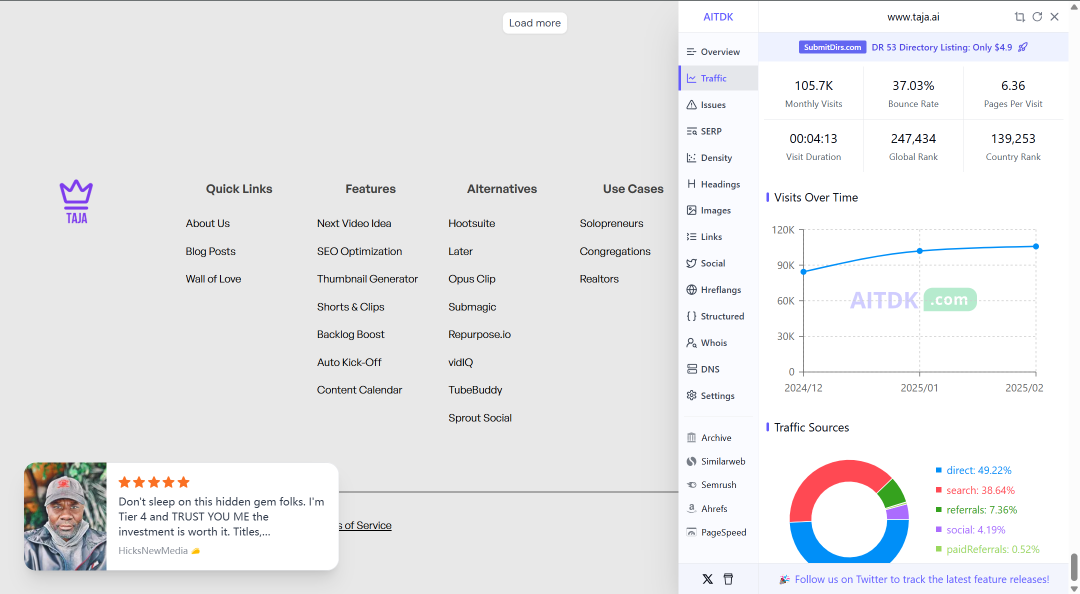1080x594 pixels.
Task: Open the Issues tab
Action: (x=718, y=105)
